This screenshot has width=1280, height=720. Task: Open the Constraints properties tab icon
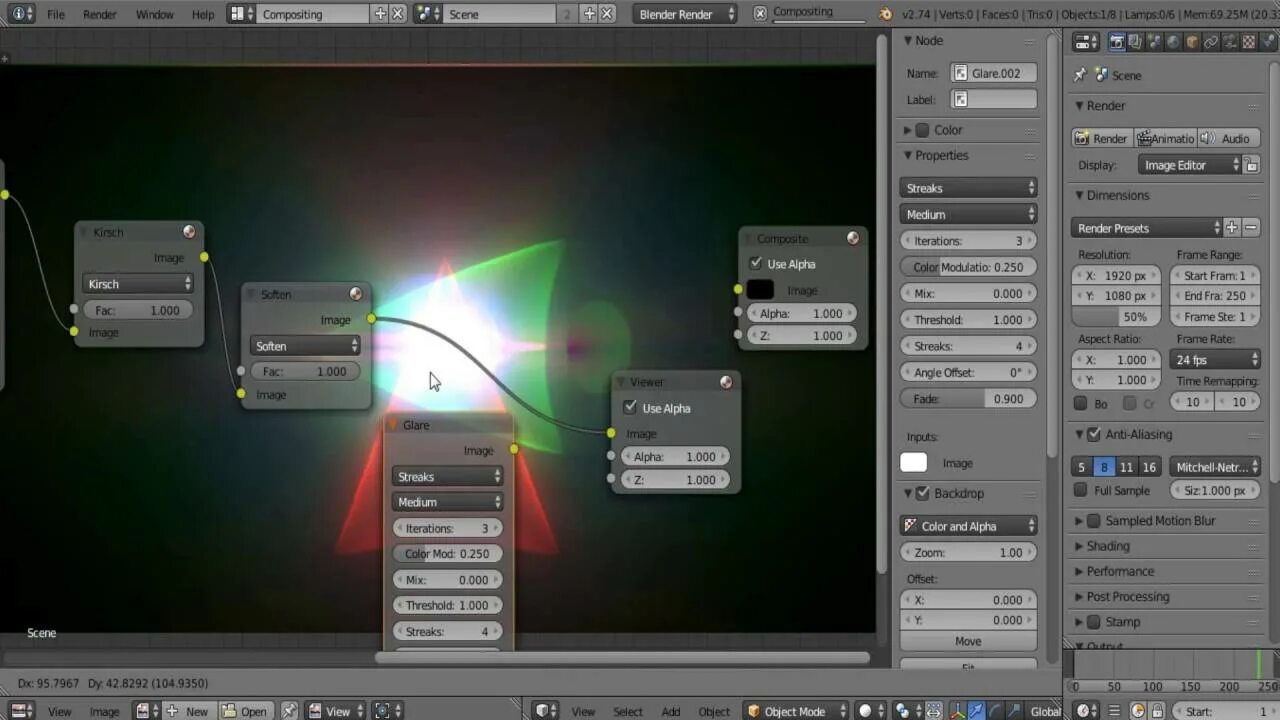pyautogui.click(x=1211, y=42)
